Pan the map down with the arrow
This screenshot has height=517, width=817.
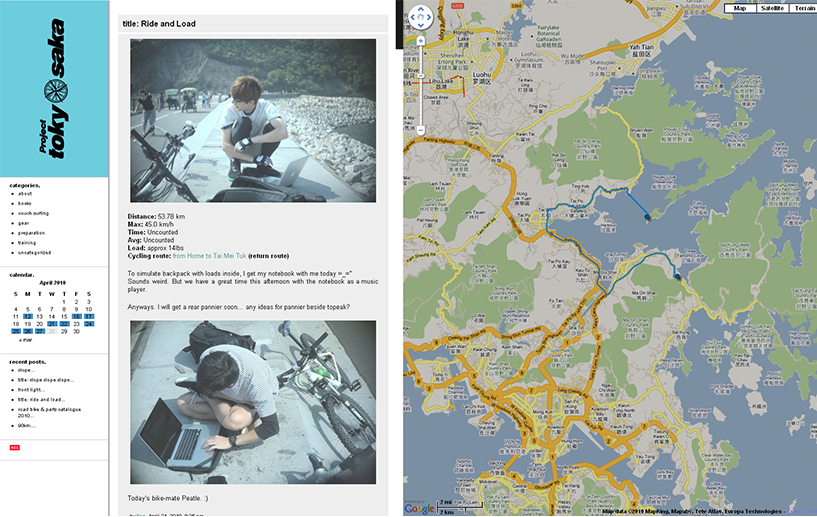point(420,25)
